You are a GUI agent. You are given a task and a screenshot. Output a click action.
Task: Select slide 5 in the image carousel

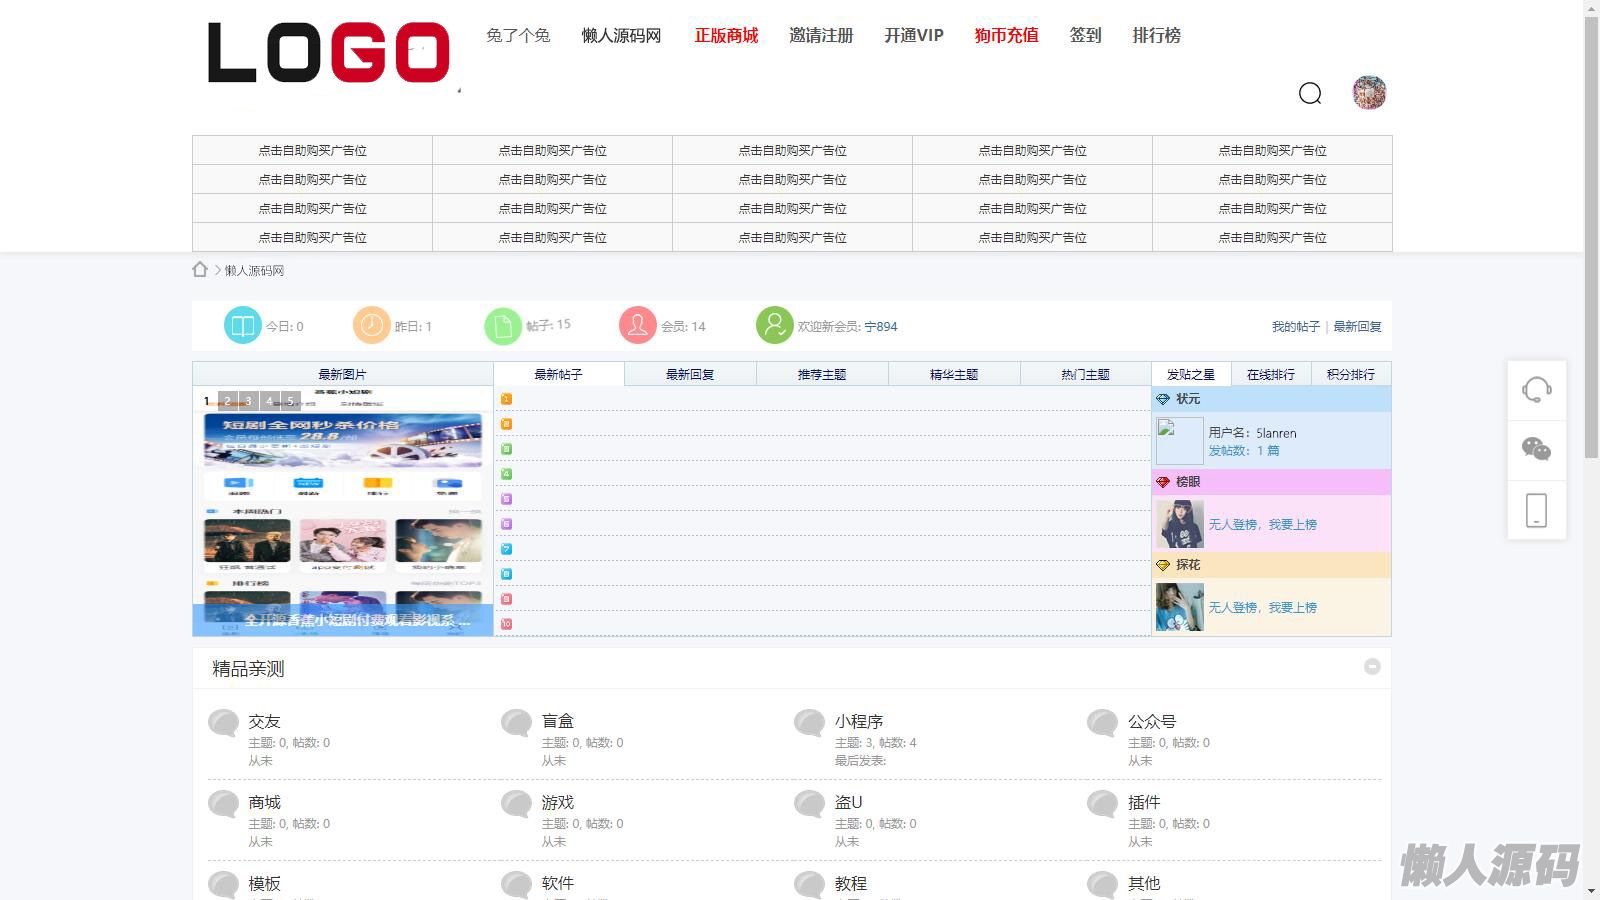pyautogui.click(x=291, y=401)
